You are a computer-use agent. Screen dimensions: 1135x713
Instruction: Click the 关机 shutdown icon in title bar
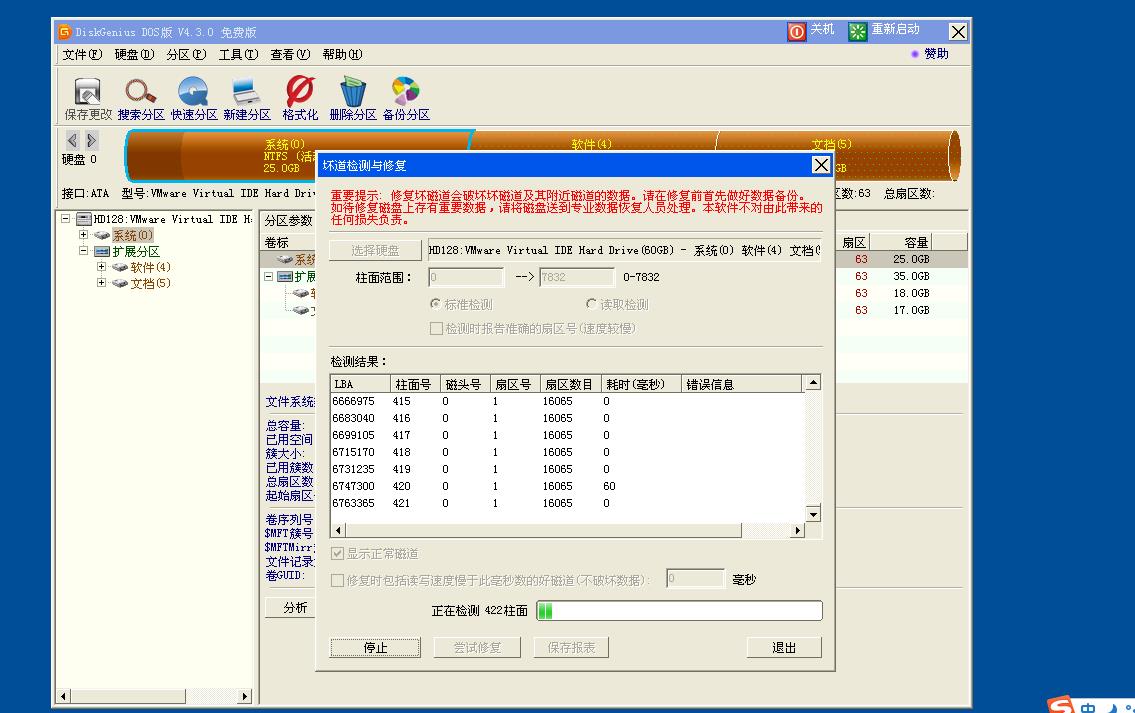click(x=796, y=31)
